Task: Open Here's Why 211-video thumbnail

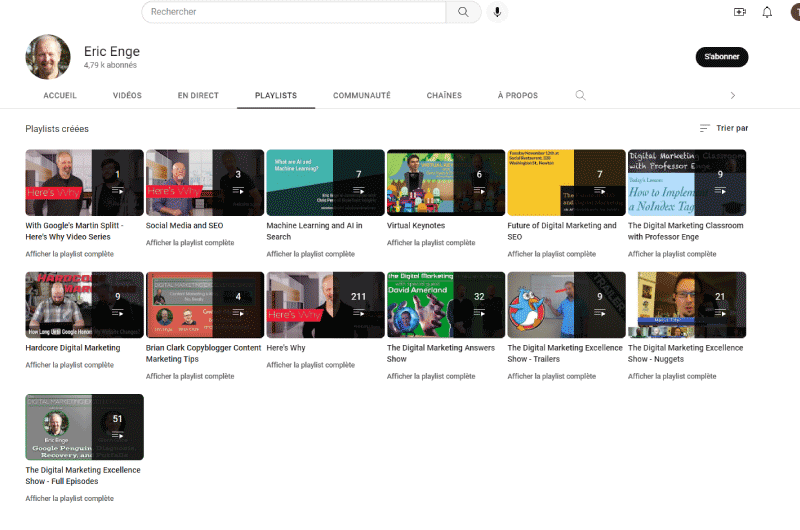Action: pyautogui.click(x=326, y=305)
